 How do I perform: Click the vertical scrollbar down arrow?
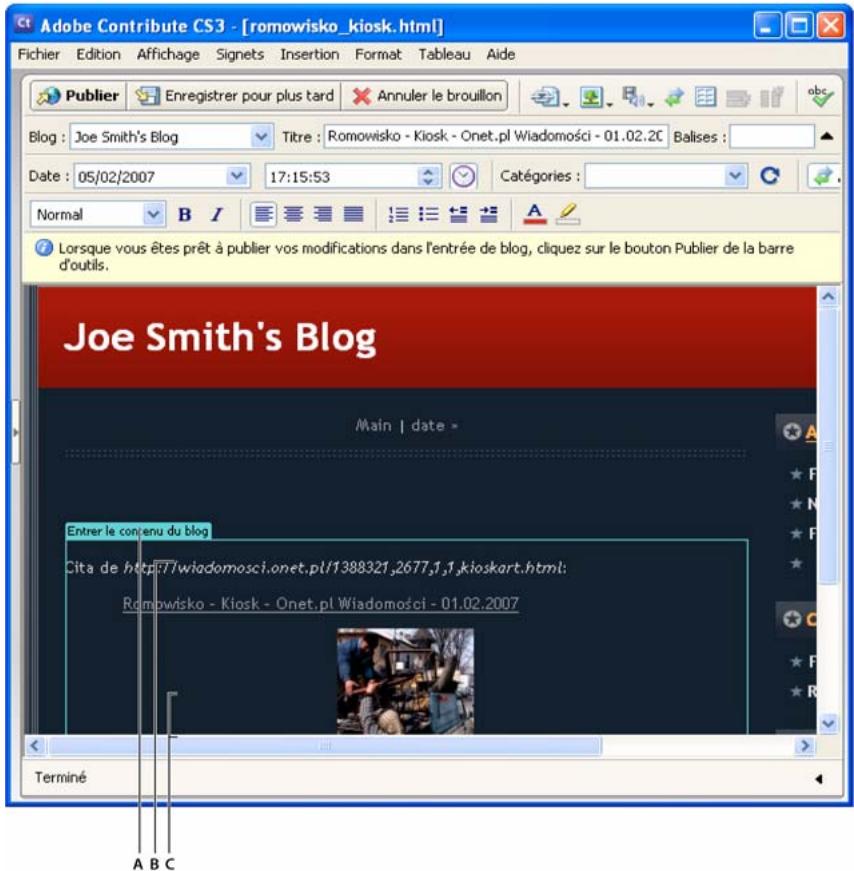click(828, 723)
